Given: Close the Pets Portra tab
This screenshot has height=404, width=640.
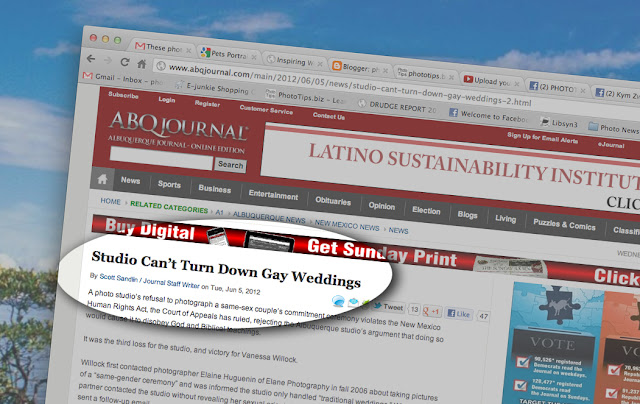Looking at the screenshot, I should tap(253, 57).
